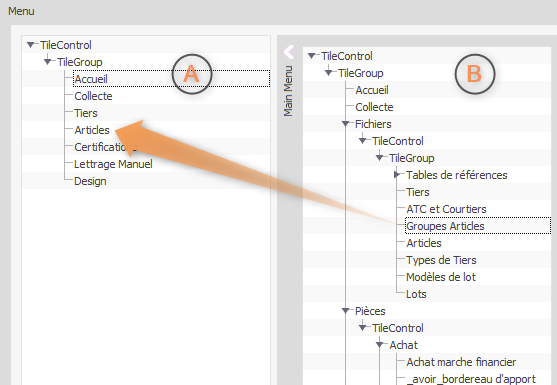Select Groupes Articles in right tree
Screen dimensions: 557x385
[x=445, y=226]
